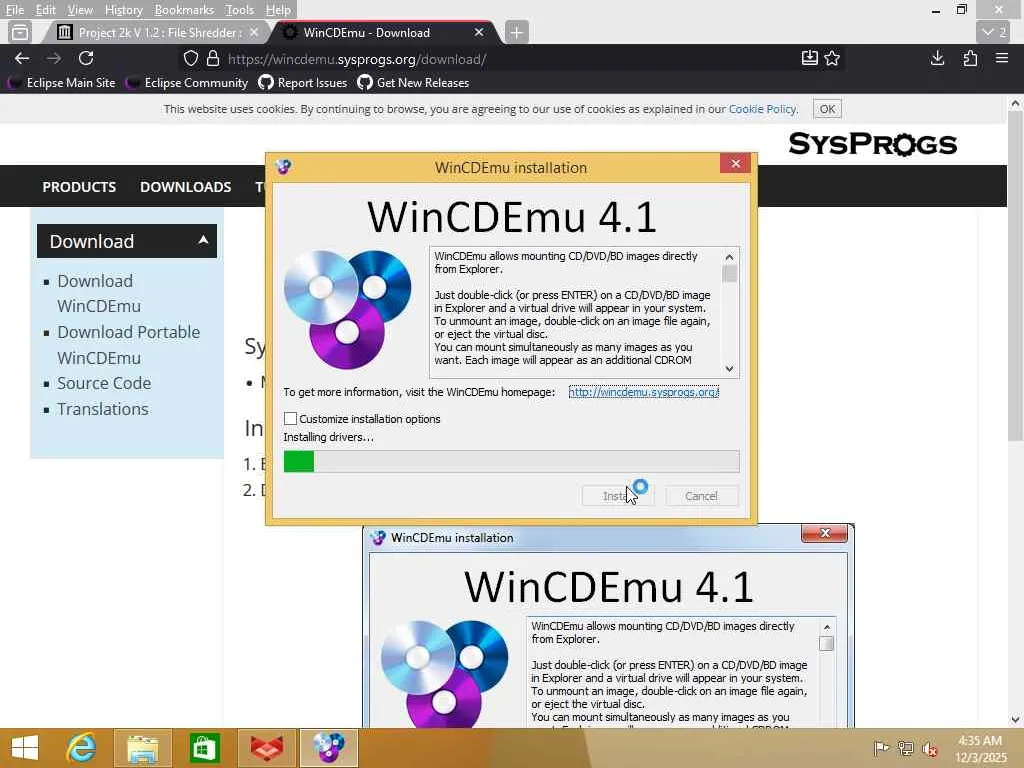Viewport: 1024px width, 768px height.
Task: Go back using the browser back arrow
Action: click(22, 58)
